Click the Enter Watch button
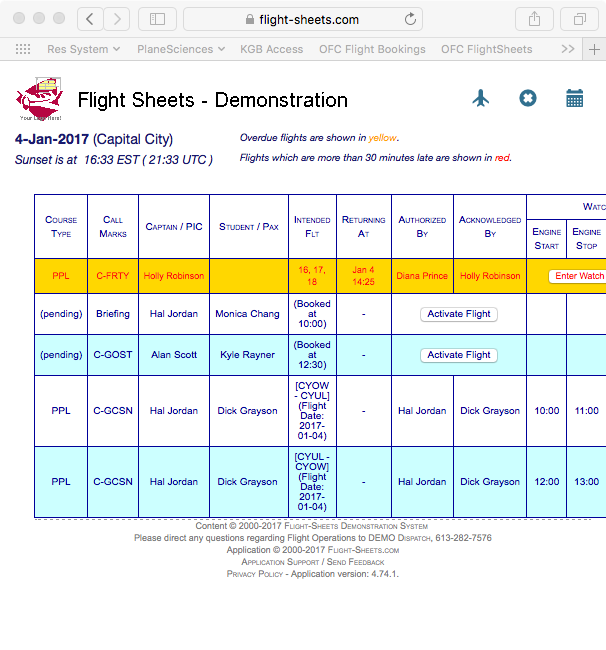 point(578,276)
